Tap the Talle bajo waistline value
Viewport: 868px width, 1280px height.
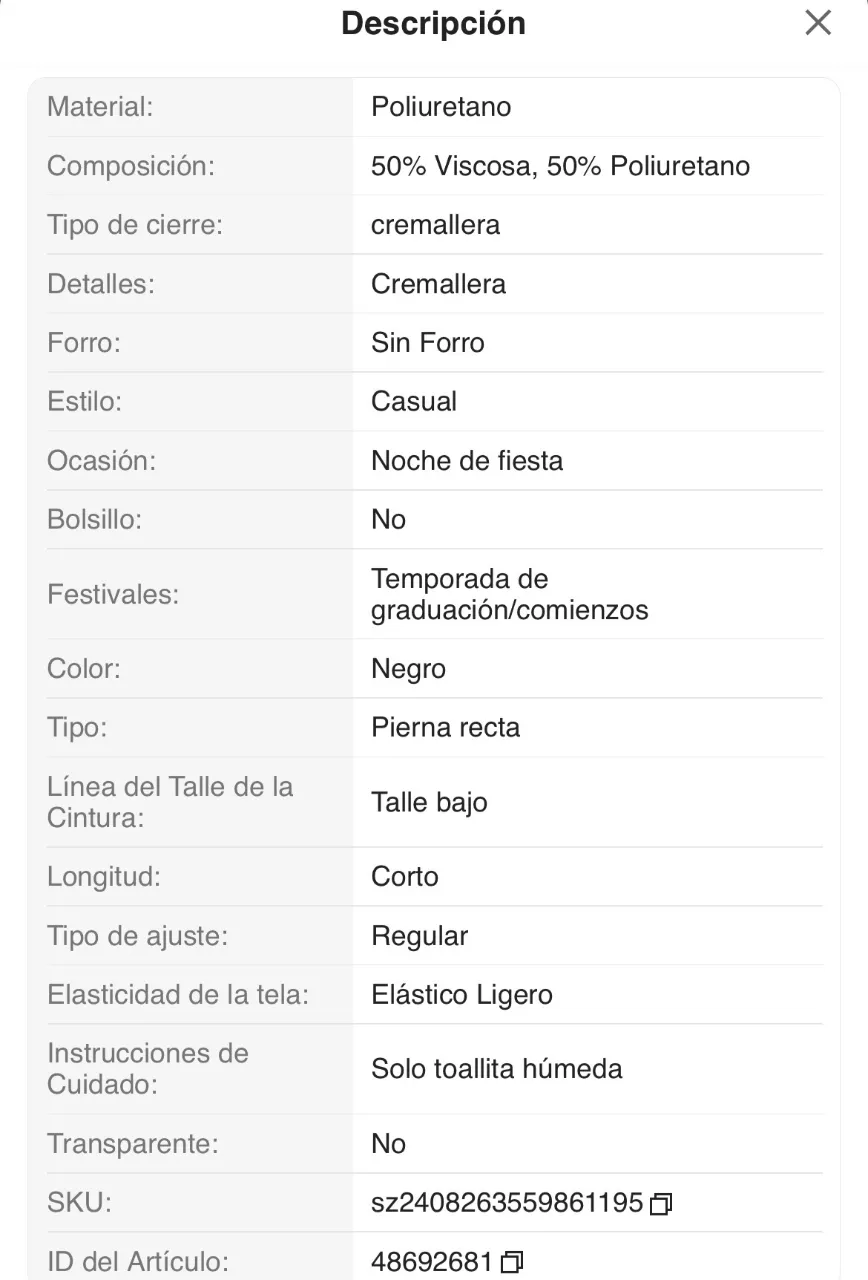[x=429, y=802]
